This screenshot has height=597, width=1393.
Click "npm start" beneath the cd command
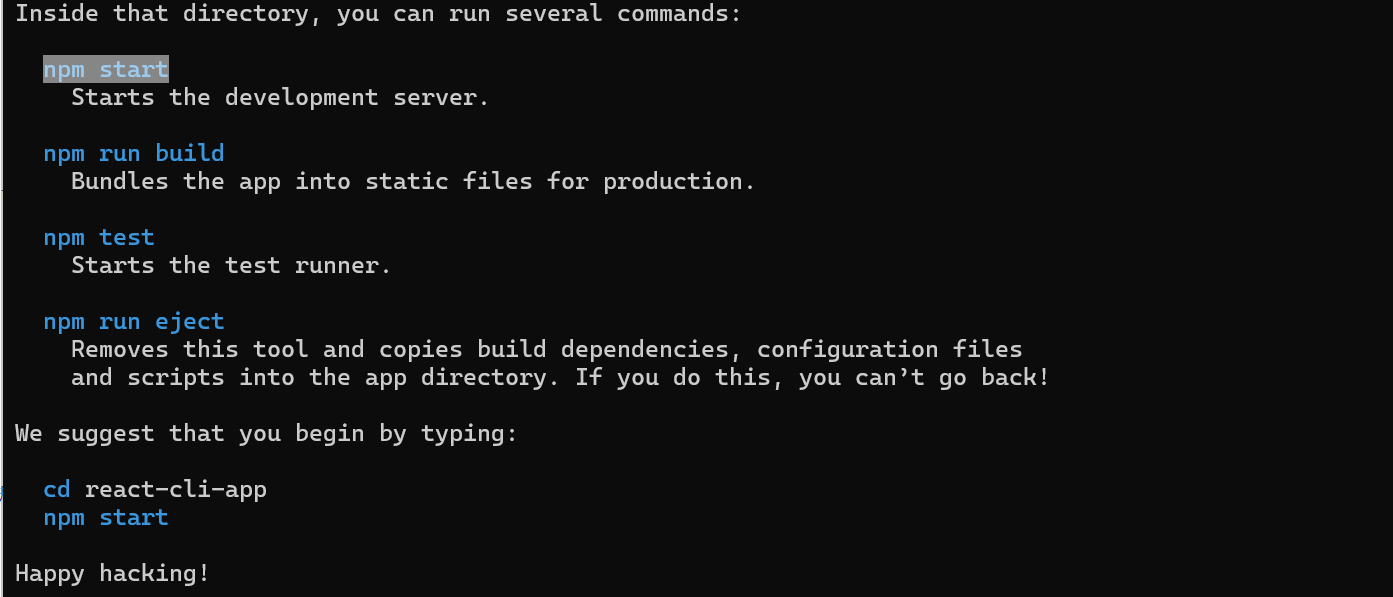[106, 517]
